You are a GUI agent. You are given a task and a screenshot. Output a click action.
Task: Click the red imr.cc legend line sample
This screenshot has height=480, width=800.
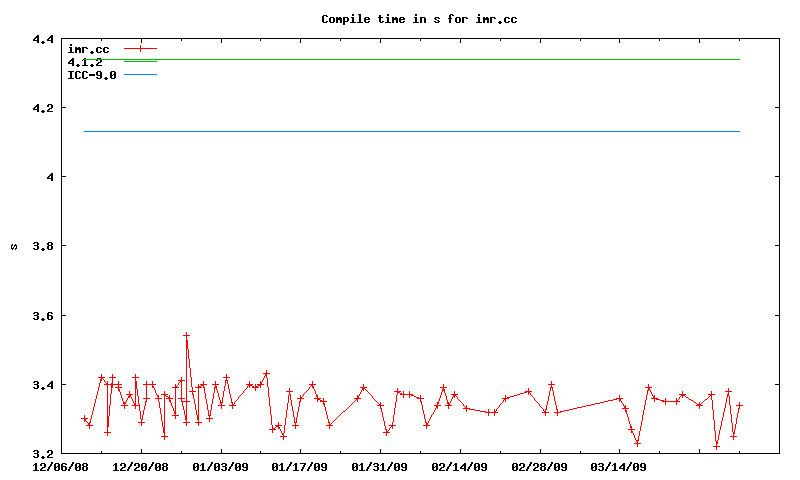tap(140, 48)
